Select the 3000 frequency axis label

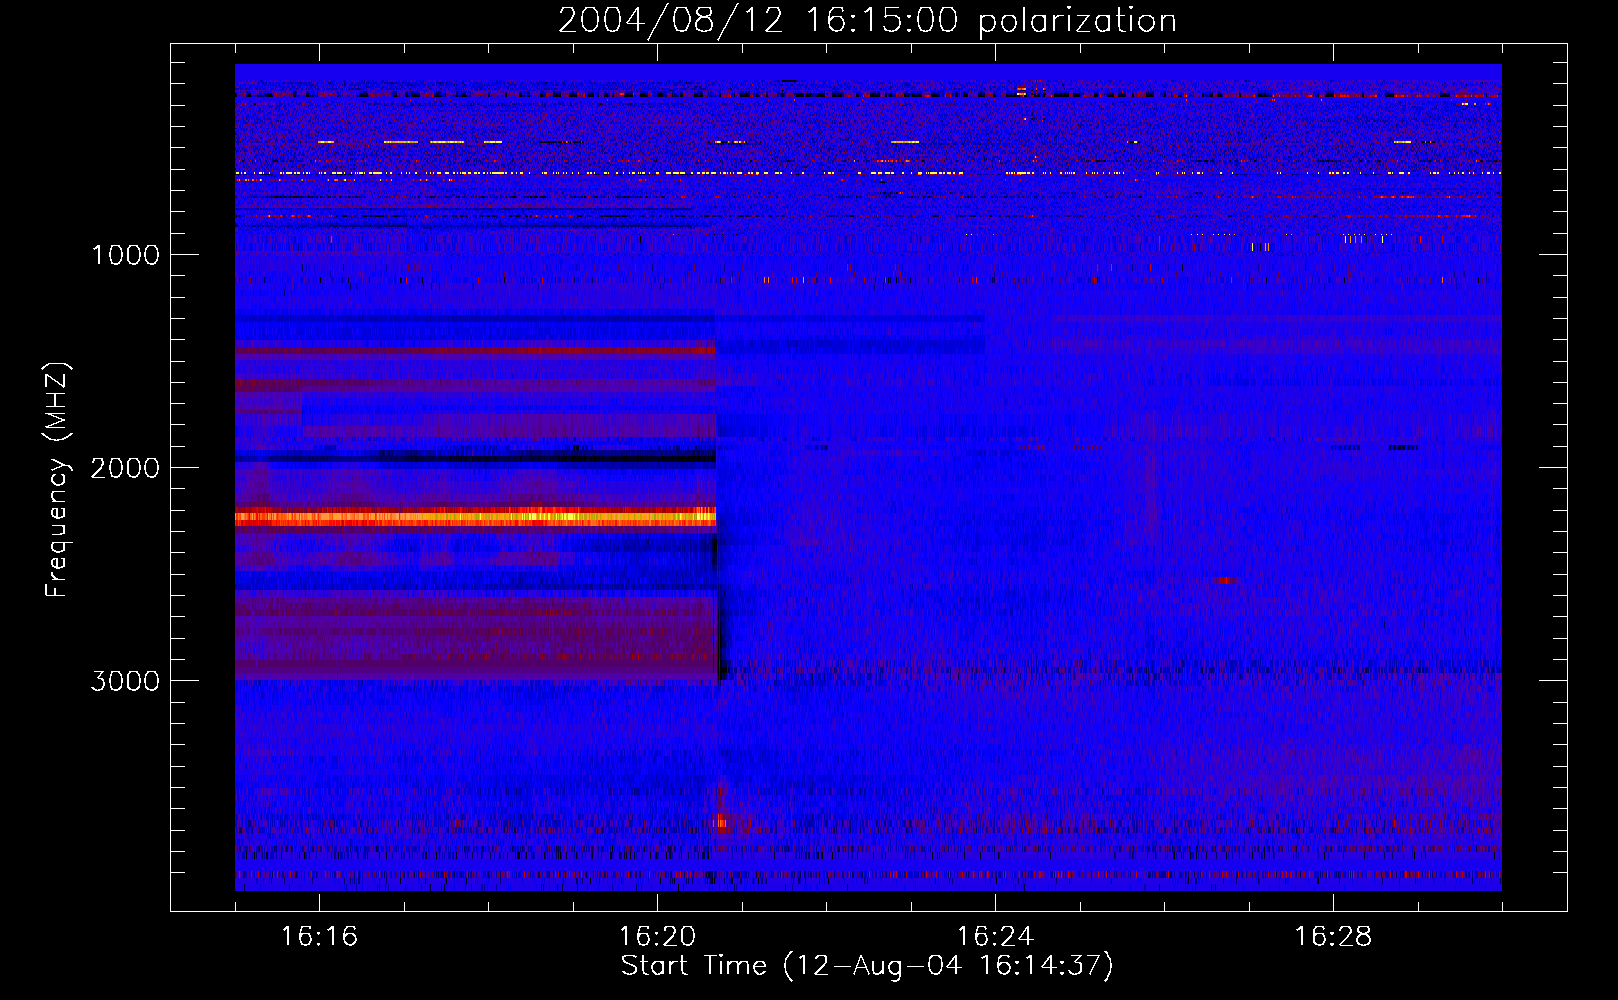coord(125,681)
